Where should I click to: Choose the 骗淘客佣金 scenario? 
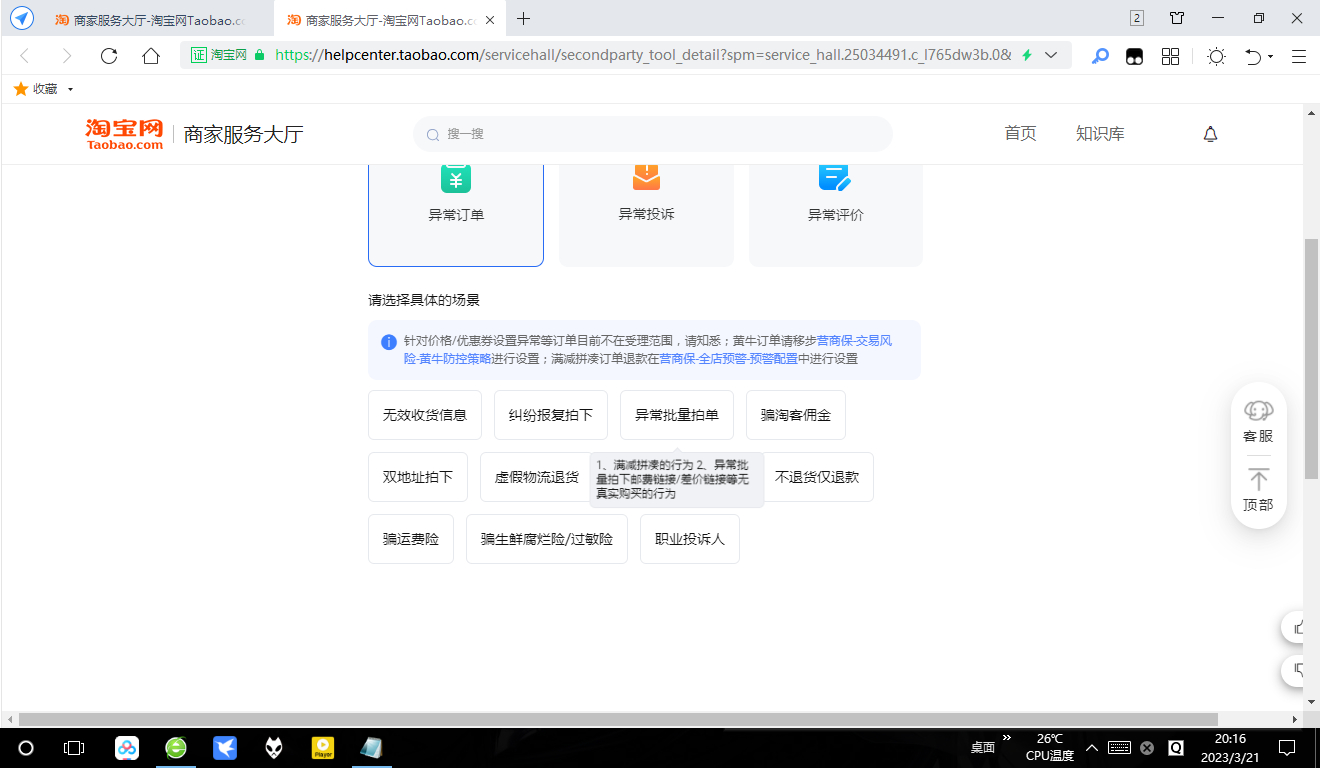point(796,415)
